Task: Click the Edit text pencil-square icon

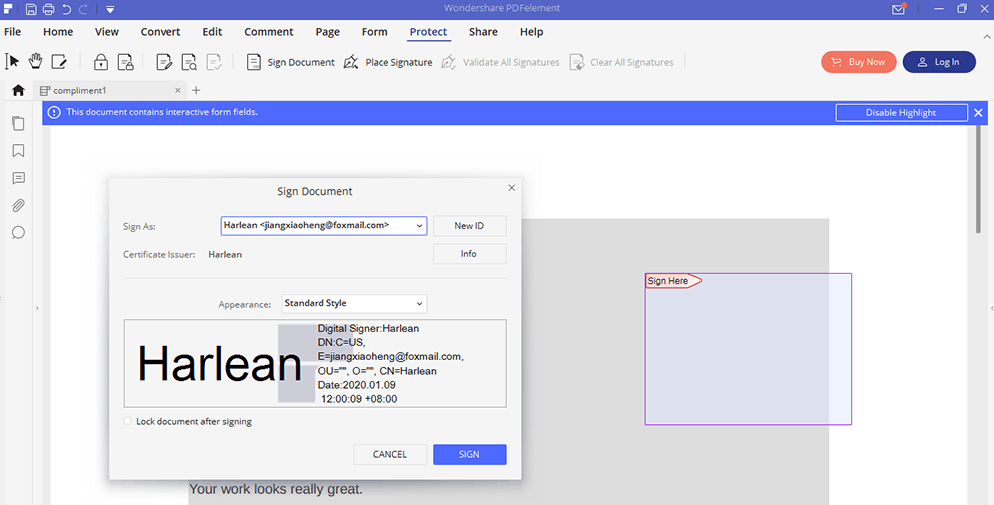Action: pos(59,61)
